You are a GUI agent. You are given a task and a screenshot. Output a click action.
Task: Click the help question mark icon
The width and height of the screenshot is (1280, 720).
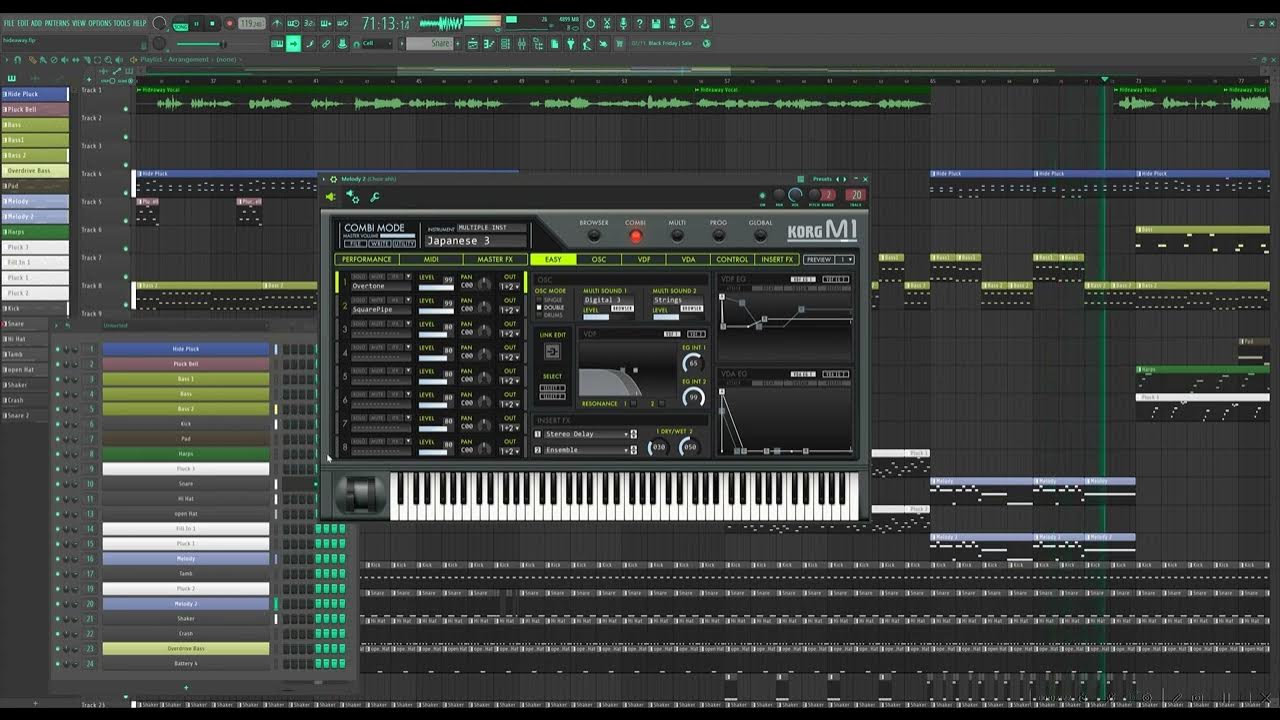[640, 23]
